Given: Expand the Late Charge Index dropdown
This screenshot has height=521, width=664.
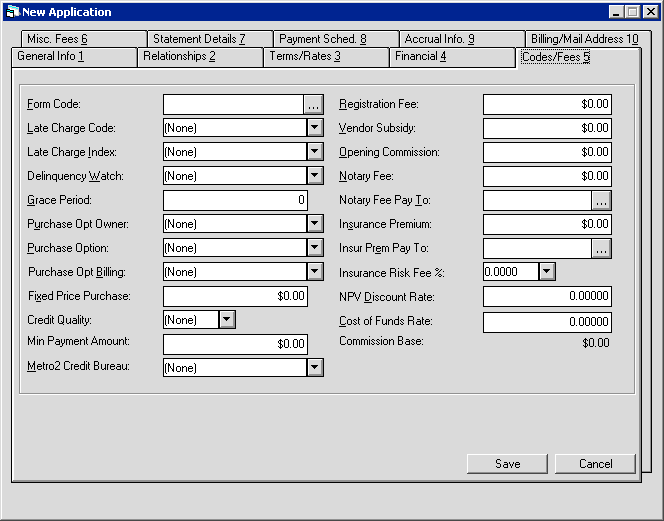Looking at the screenshot, I should click(315, 152).
